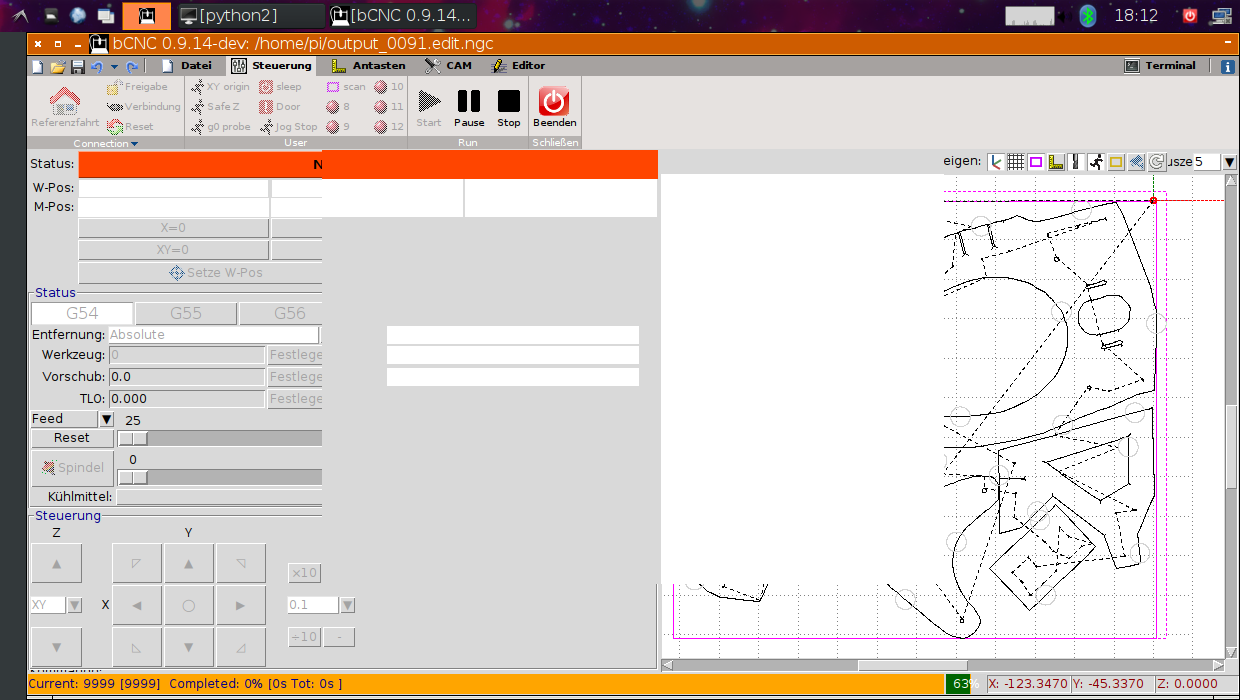Click the Reset button under Feed
This screenshot has width=1240, height=700.
click(x=72, y=438)
